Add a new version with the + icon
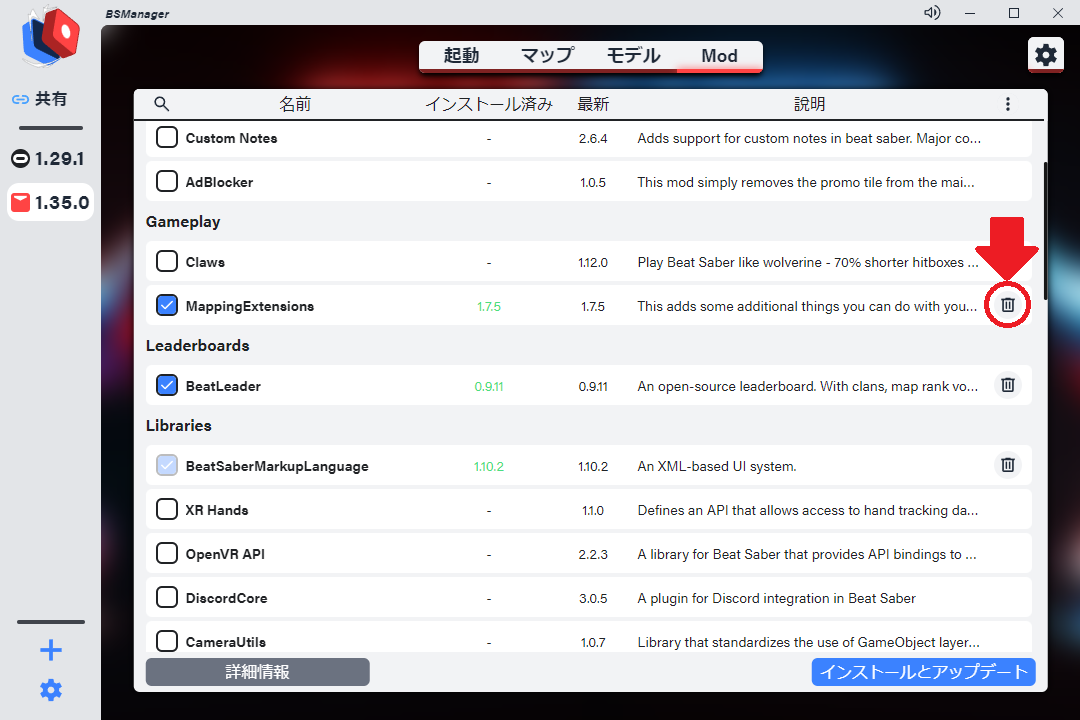The width and height of the screenshot is (1080, 720). [50, 650]
